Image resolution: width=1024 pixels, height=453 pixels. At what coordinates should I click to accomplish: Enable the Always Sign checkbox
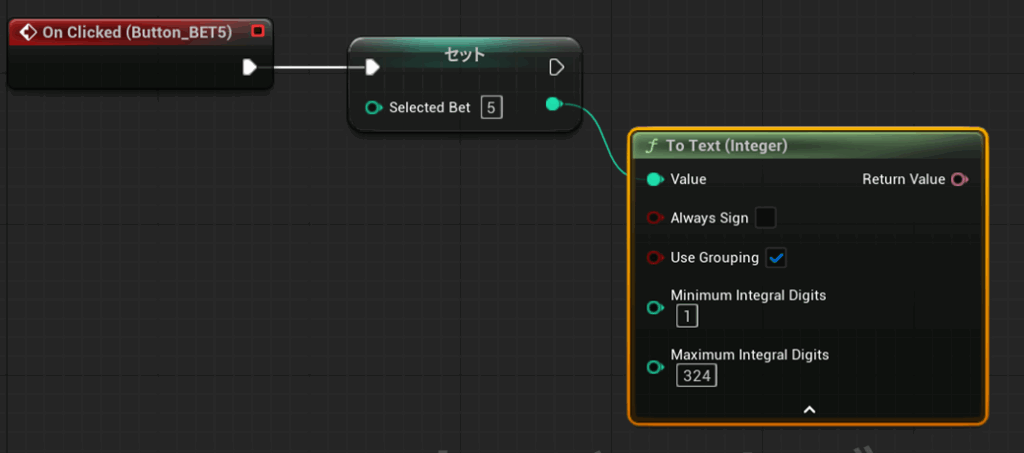pyautogui.click(x=765, y=218)
